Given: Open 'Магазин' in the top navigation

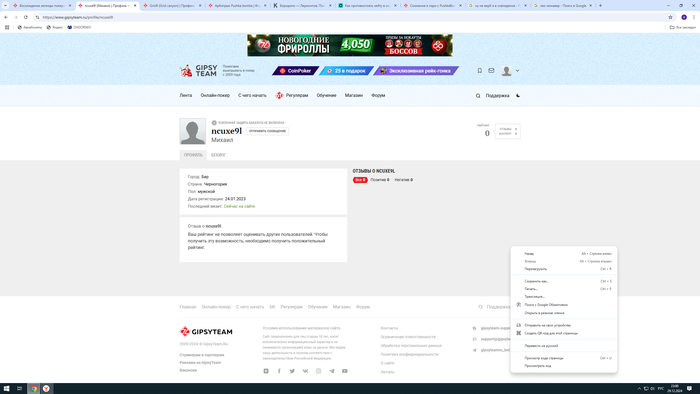Looking at the screenshot, I should (354, 95).
